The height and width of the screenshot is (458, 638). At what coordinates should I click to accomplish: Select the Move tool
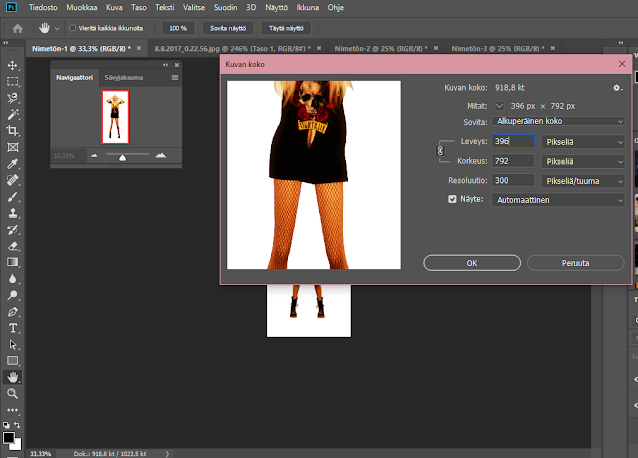point(13,65)
